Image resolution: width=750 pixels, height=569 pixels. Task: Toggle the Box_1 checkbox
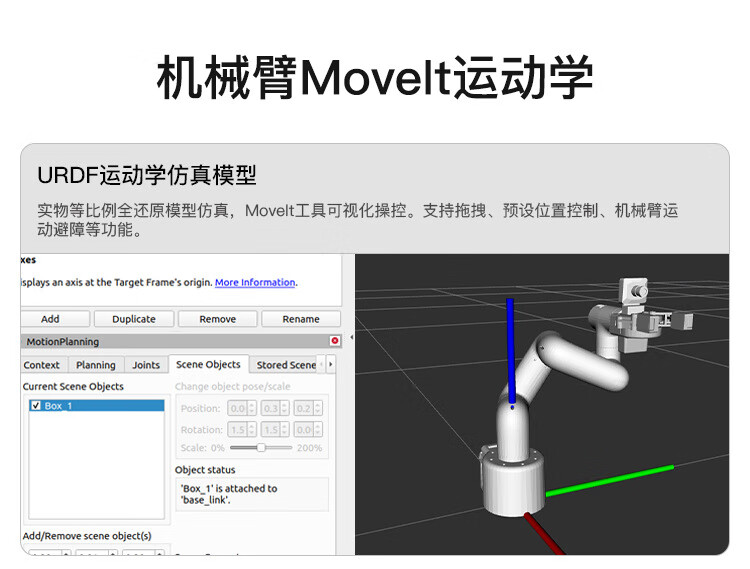[36, 405]
